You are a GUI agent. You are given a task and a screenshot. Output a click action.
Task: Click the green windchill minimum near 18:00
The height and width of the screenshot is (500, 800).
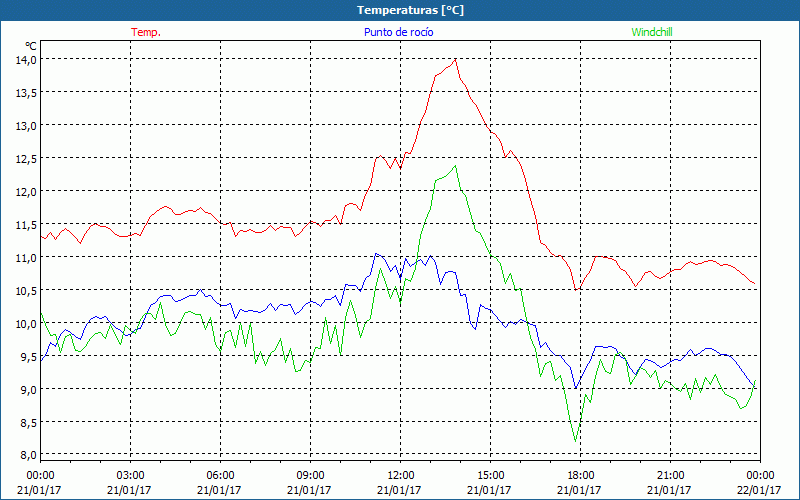pyautogui.click(x=576, y=441)
